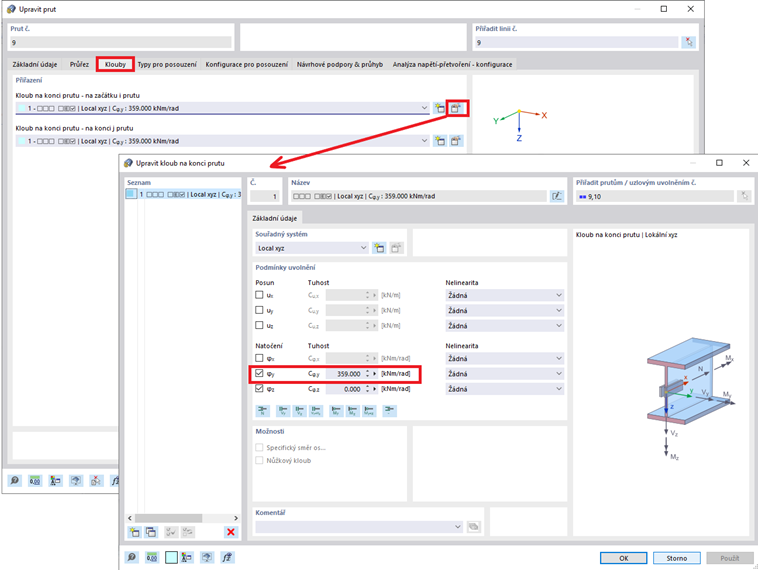Open the Komentář comment dropdown
760x570 pixels.
point(458,527)
